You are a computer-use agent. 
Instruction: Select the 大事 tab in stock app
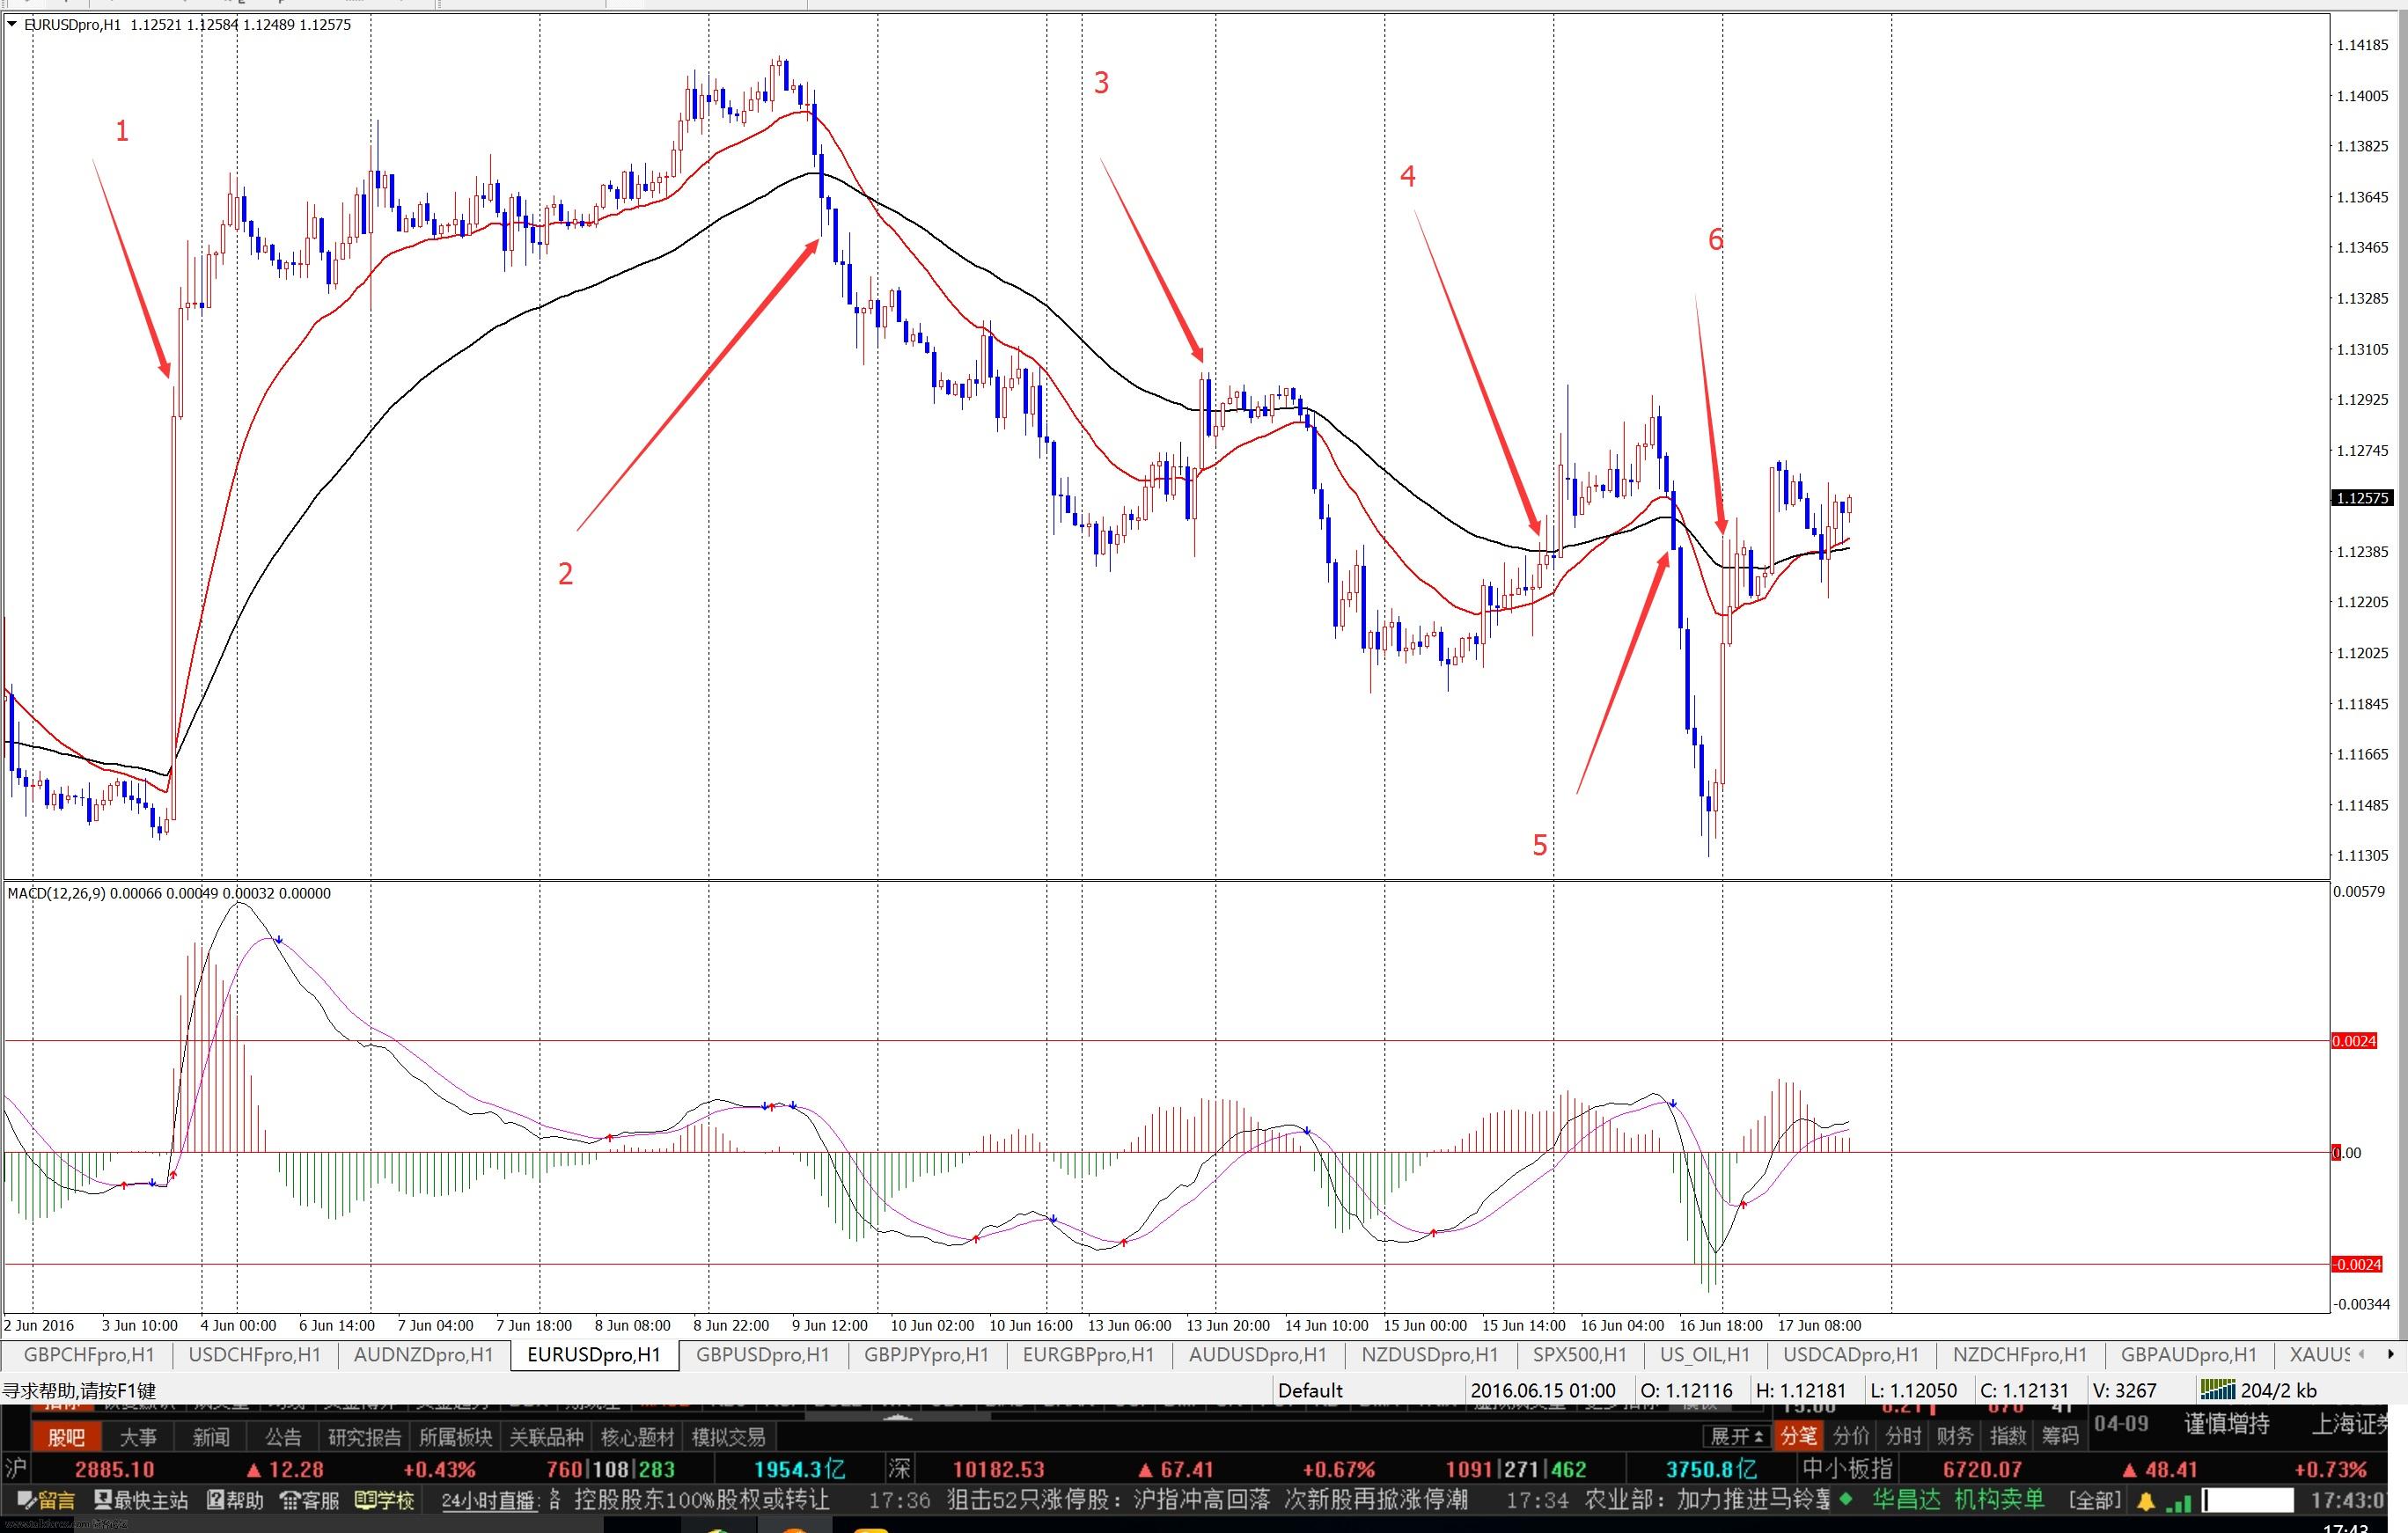pos(139,1437)
